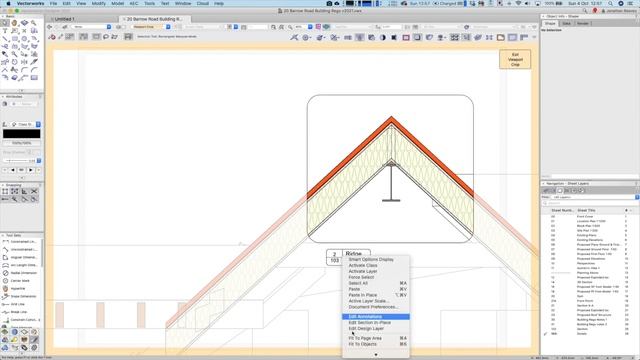Select the Line tool in Basic palette

[5, 39]
